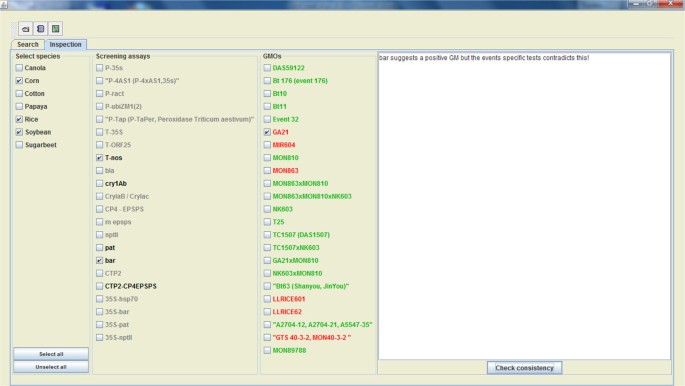Toggle the P-35s screening assay checkbox
This screenshot has height=386, width=685.
click(x=100, y=68)
